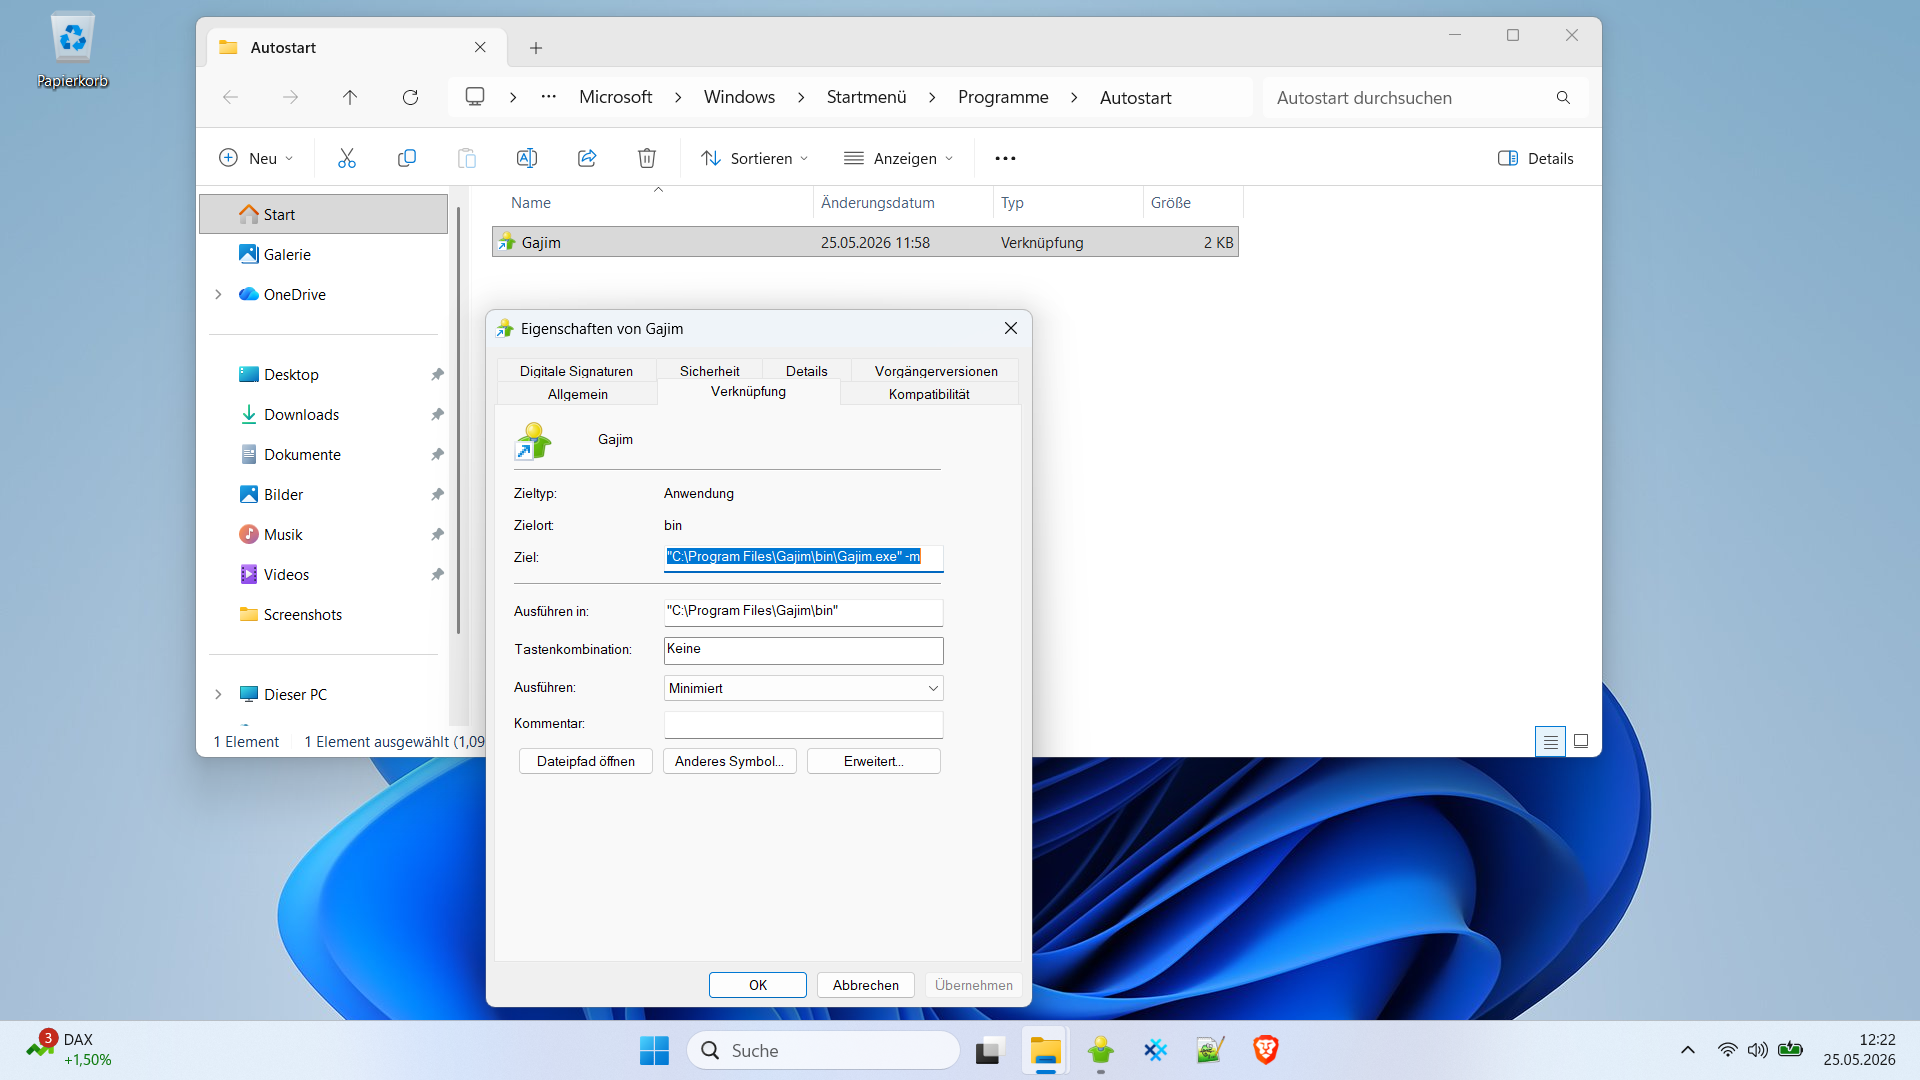Switch to large thumbnails view icon
This screenshot has width=1920, height=1080.
pyautogui.click(x=1581, y=741)
